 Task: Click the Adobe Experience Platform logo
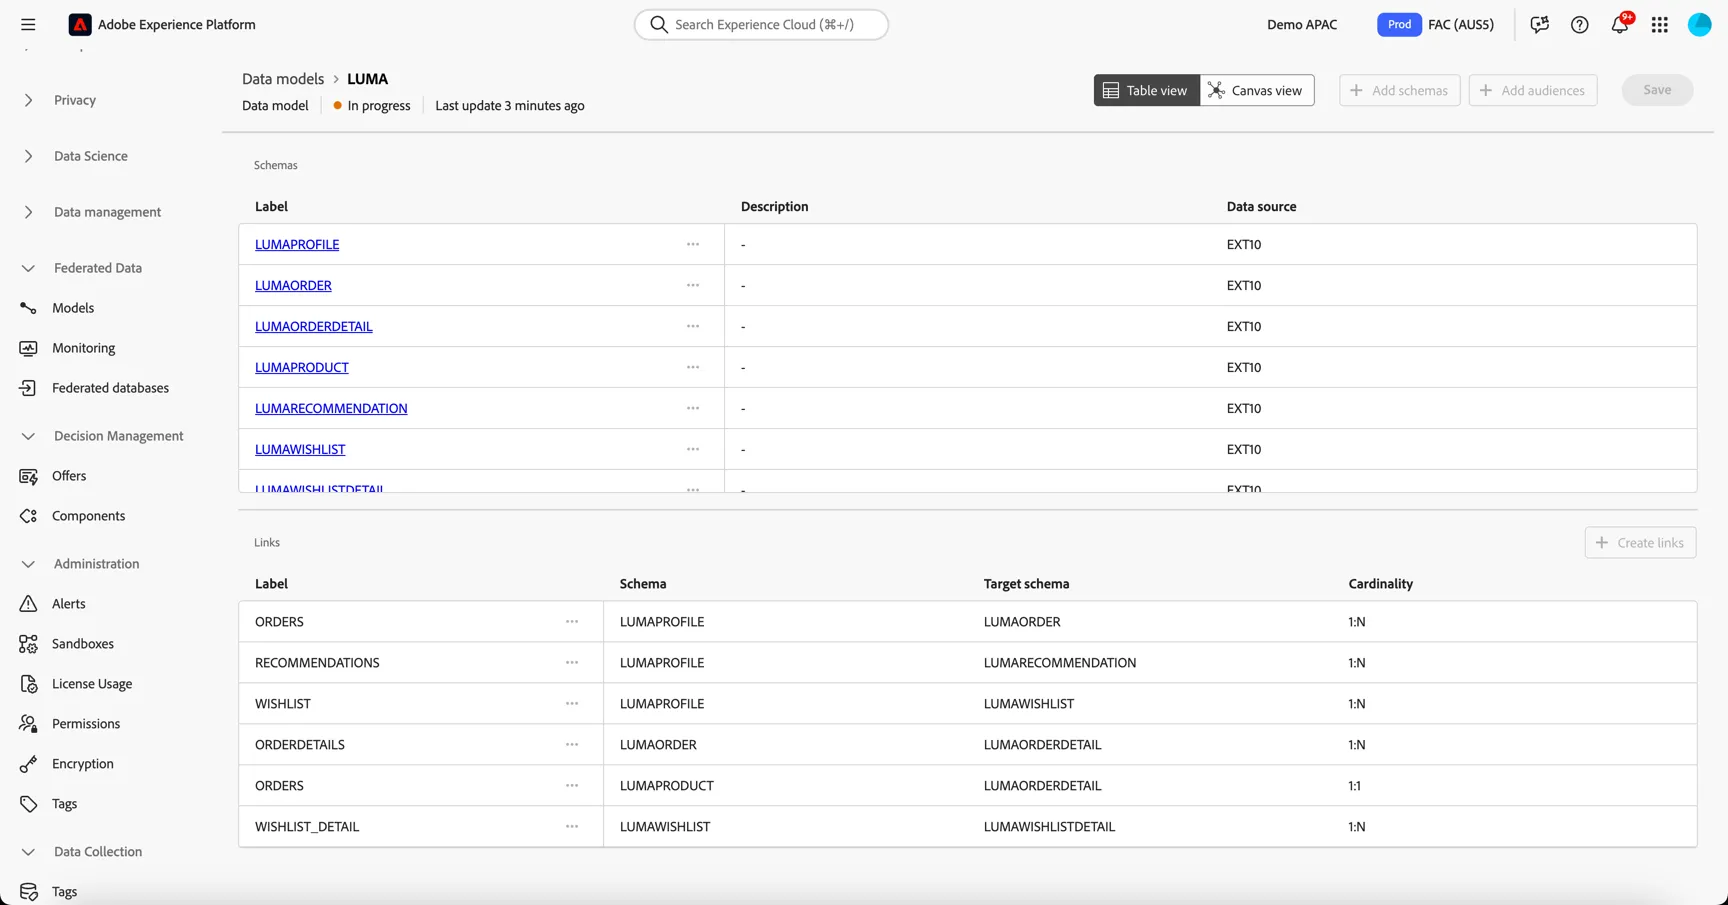tap(80, 24)
